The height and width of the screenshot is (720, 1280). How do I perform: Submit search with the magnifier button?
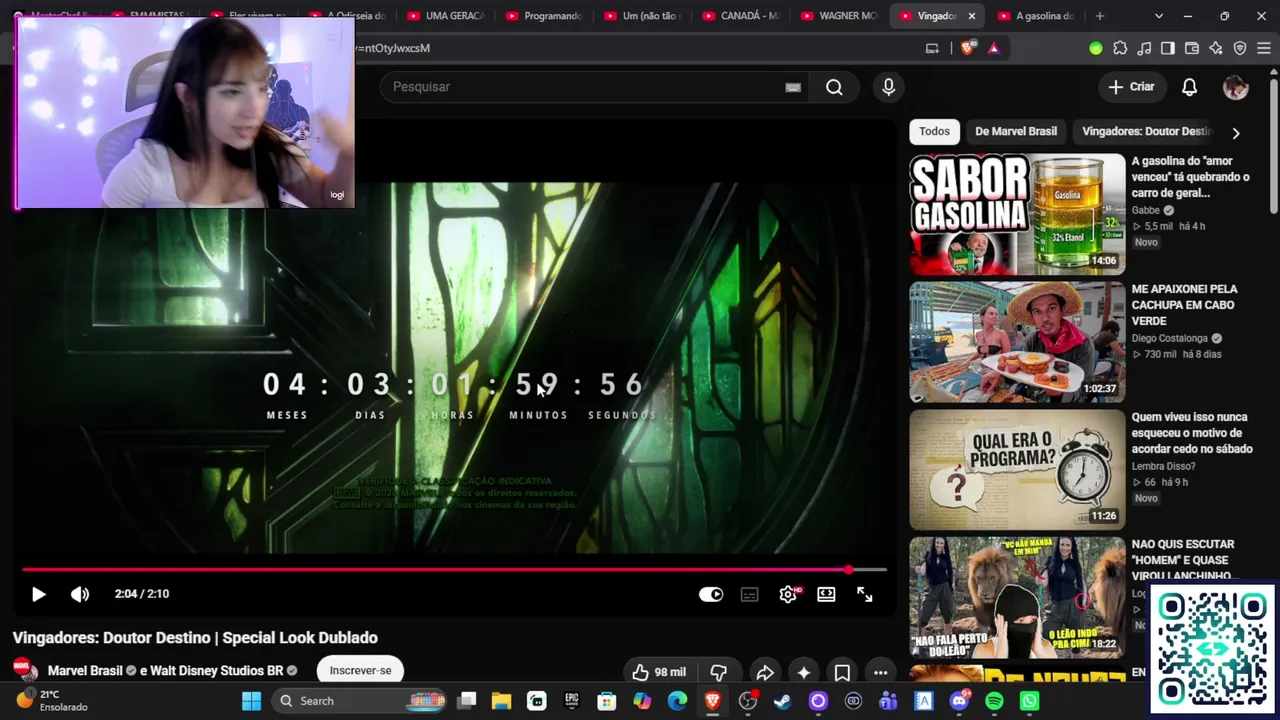(x=834, y=87)
